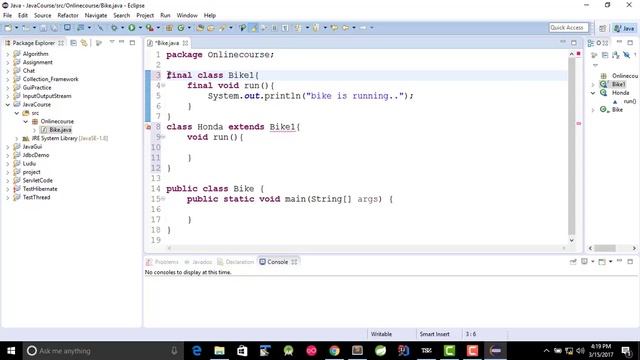Maximize the Package Explorer view
This screenshot has width=640, height=360.
pyautogui.click(x=132, y=42)
